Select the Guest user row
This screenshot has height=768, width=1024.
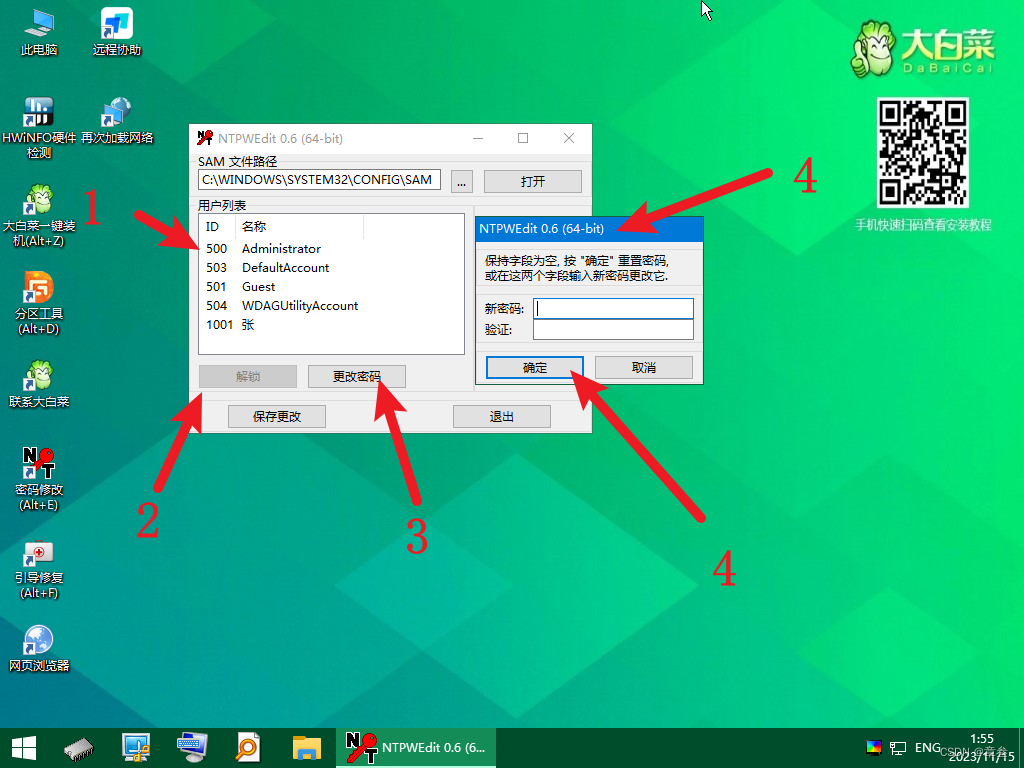pos(330,287)
